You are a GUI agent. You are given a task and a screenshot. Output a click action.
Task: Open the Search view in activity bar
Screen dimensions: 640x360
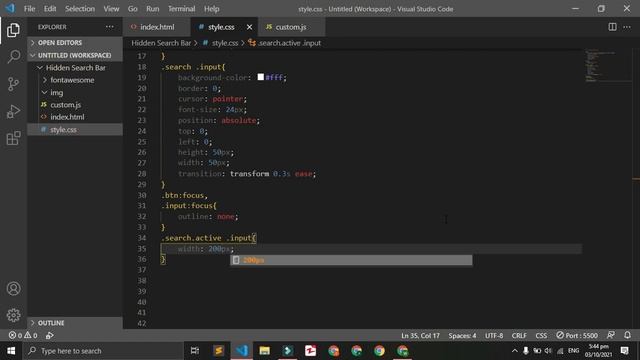click(13, 56)
